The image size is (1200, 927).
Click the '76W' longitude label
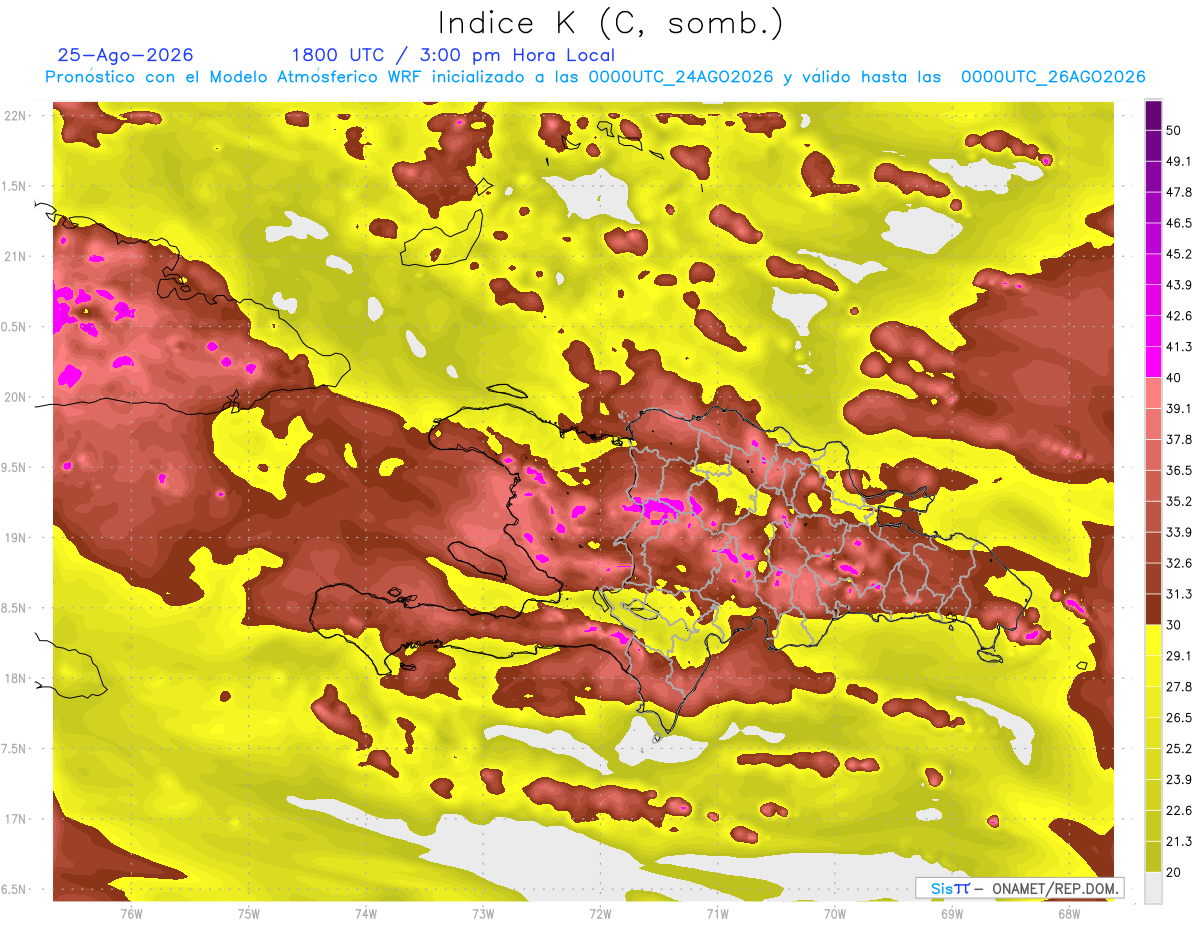(131, 914)
